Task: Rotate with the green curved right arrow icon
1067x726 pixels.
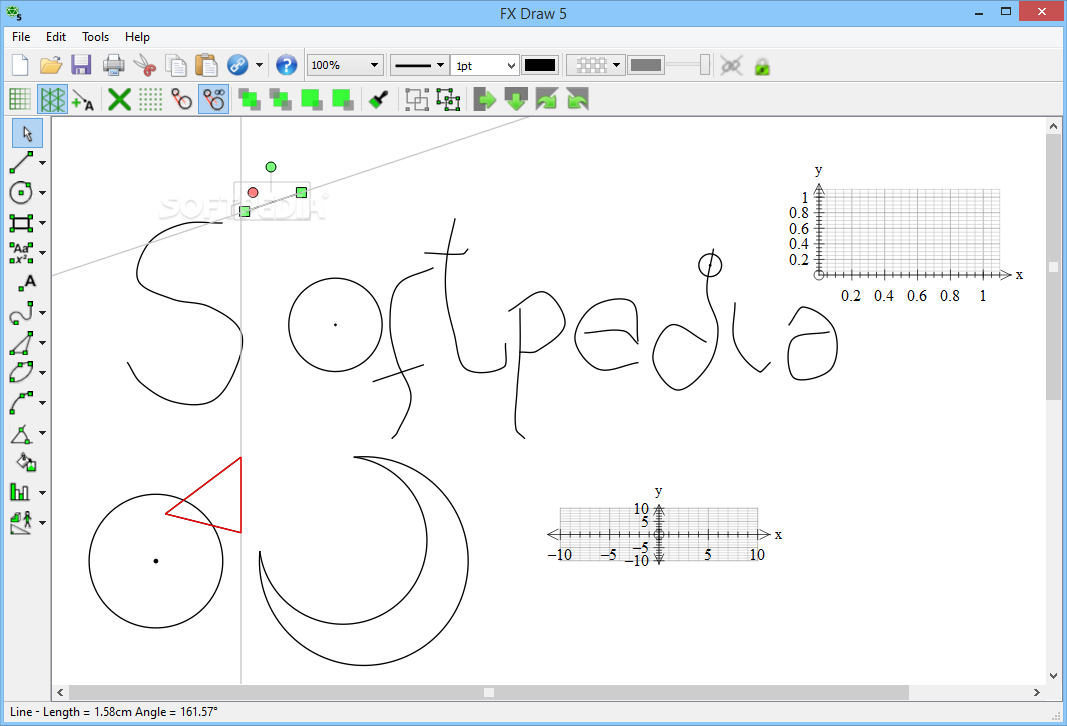Action: (546, 99)
